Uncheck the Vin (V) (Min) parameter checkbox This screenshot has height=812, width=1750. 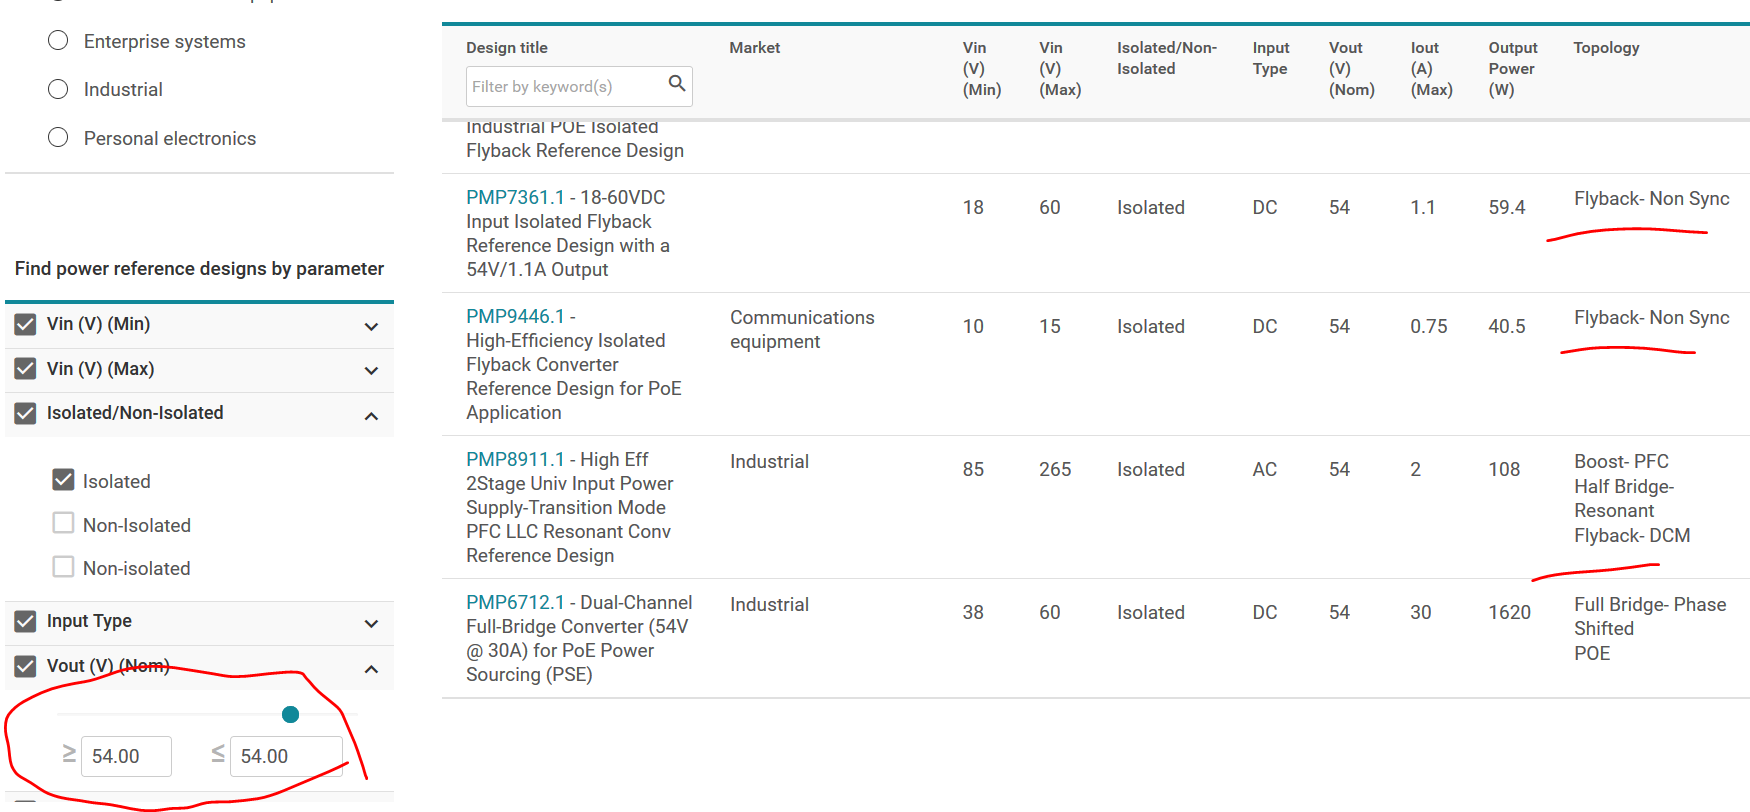pyautogui.click(x=26, y=325)
